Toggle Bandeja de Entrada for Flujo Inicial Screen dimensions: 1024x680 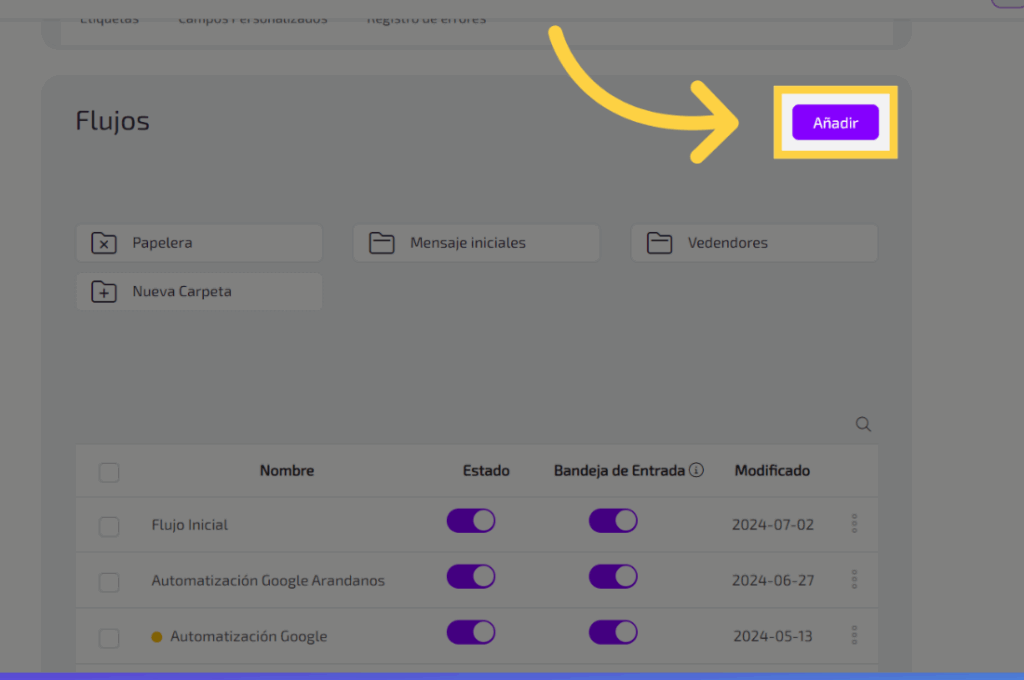tap(613, 521)
